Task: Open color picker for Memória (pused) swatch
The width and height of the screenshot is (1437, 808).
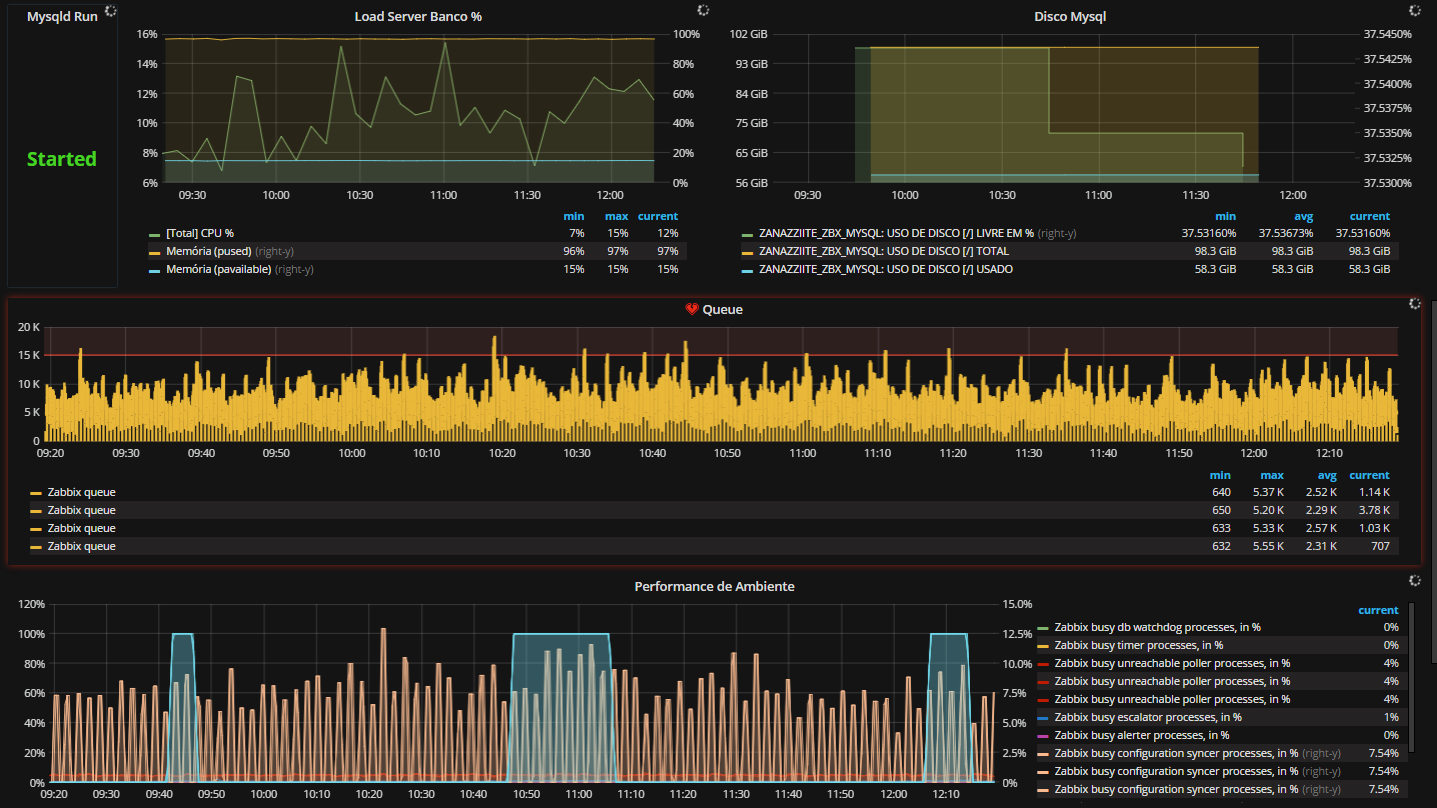Action: click(154, 252)
